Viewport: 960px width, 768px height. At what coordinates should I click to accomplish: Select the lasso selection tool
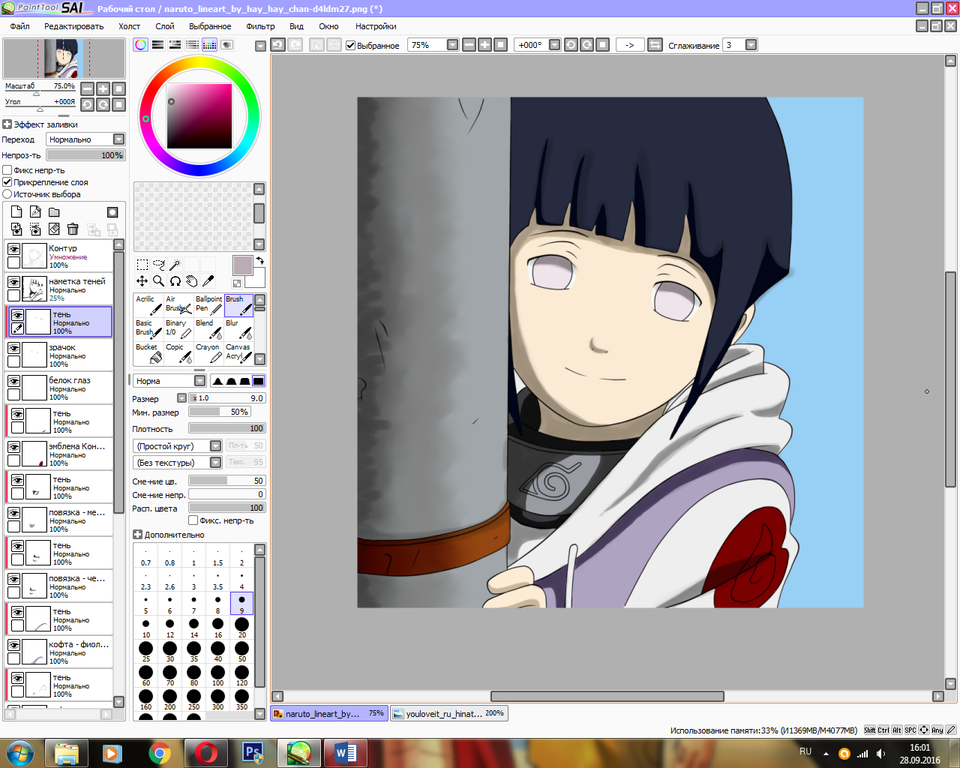pos(159,265)
